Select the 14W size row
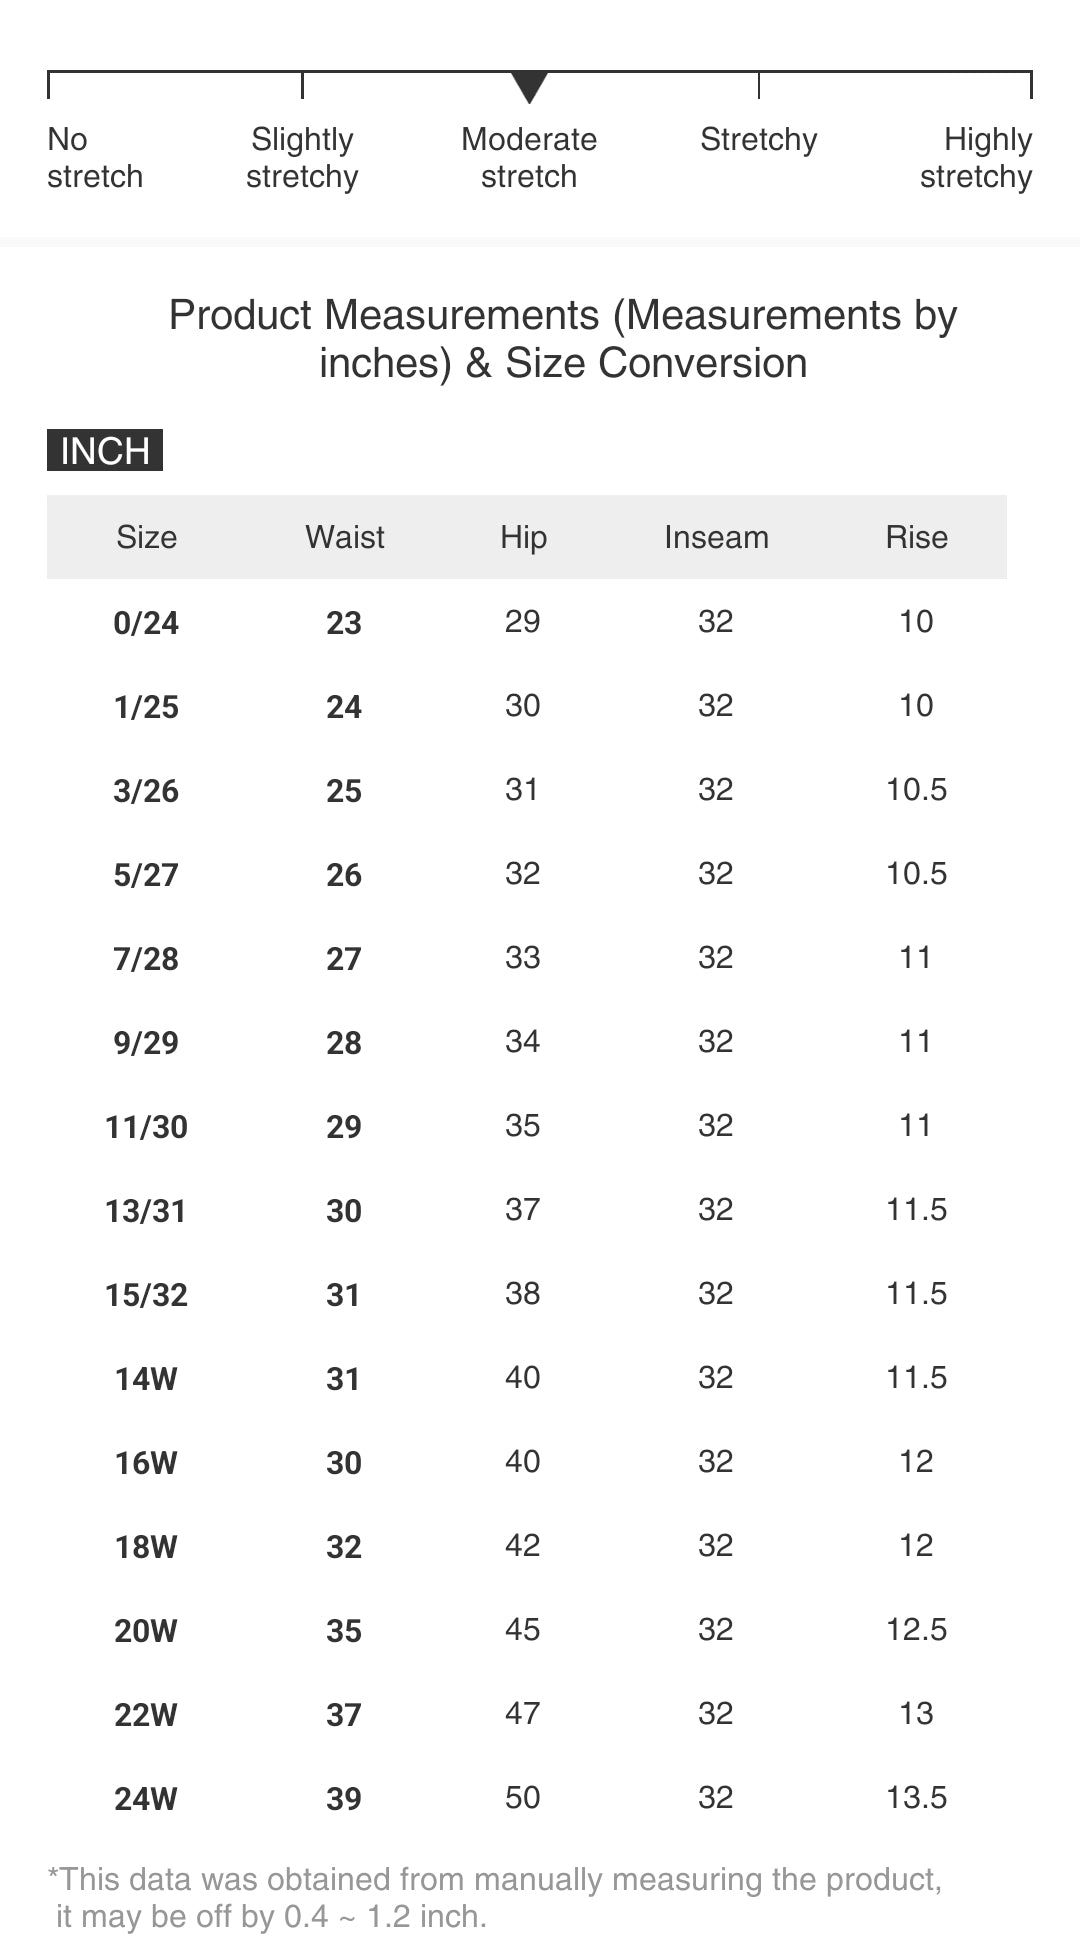 146,1379
